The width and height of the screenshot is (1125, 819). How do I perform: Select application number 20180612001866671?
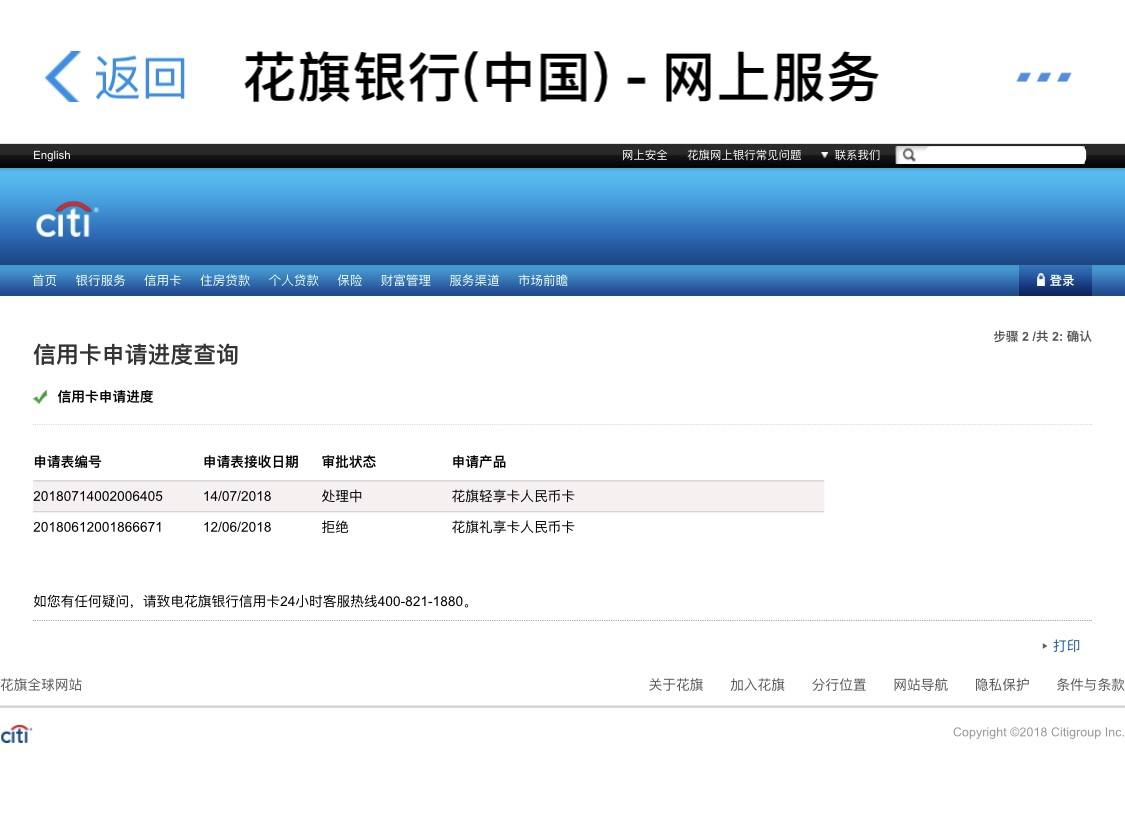[98, 527]
